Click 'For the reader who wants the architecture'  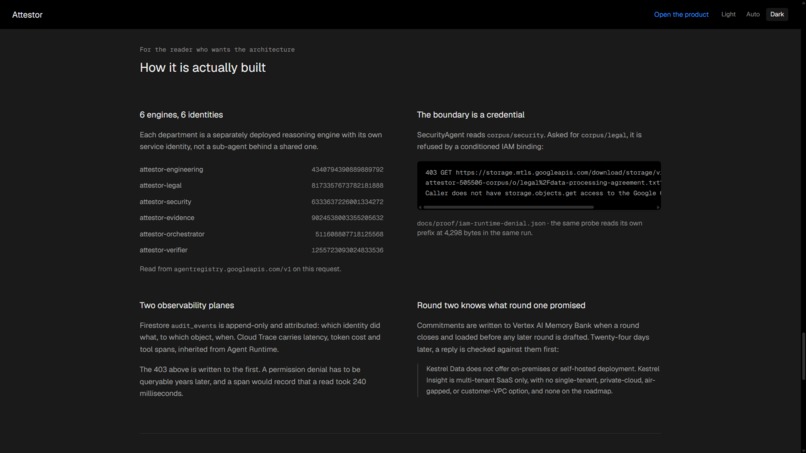tap(217, 49)
